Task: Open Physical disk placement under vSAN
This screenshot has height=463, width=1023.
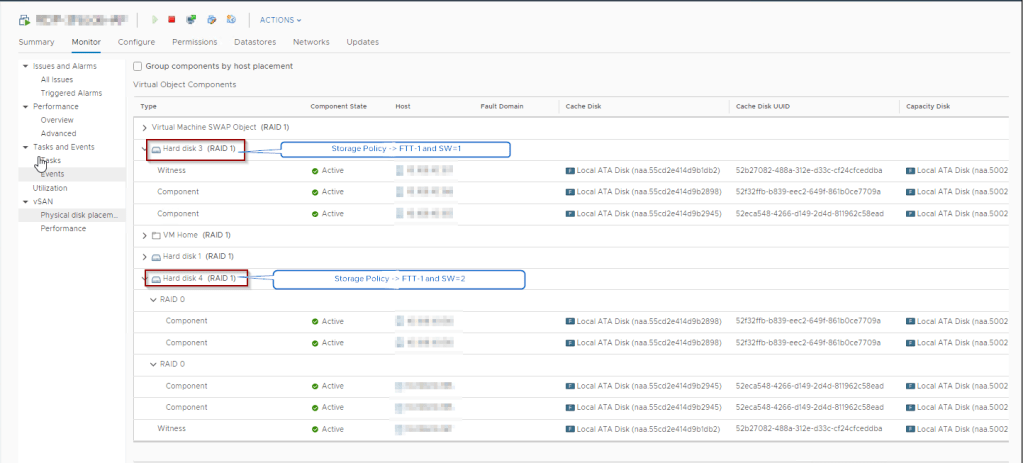Action: 78,214
